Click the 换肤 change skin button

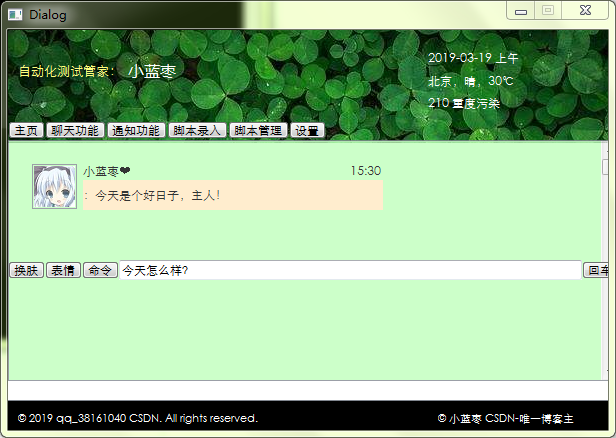[26, 270]
